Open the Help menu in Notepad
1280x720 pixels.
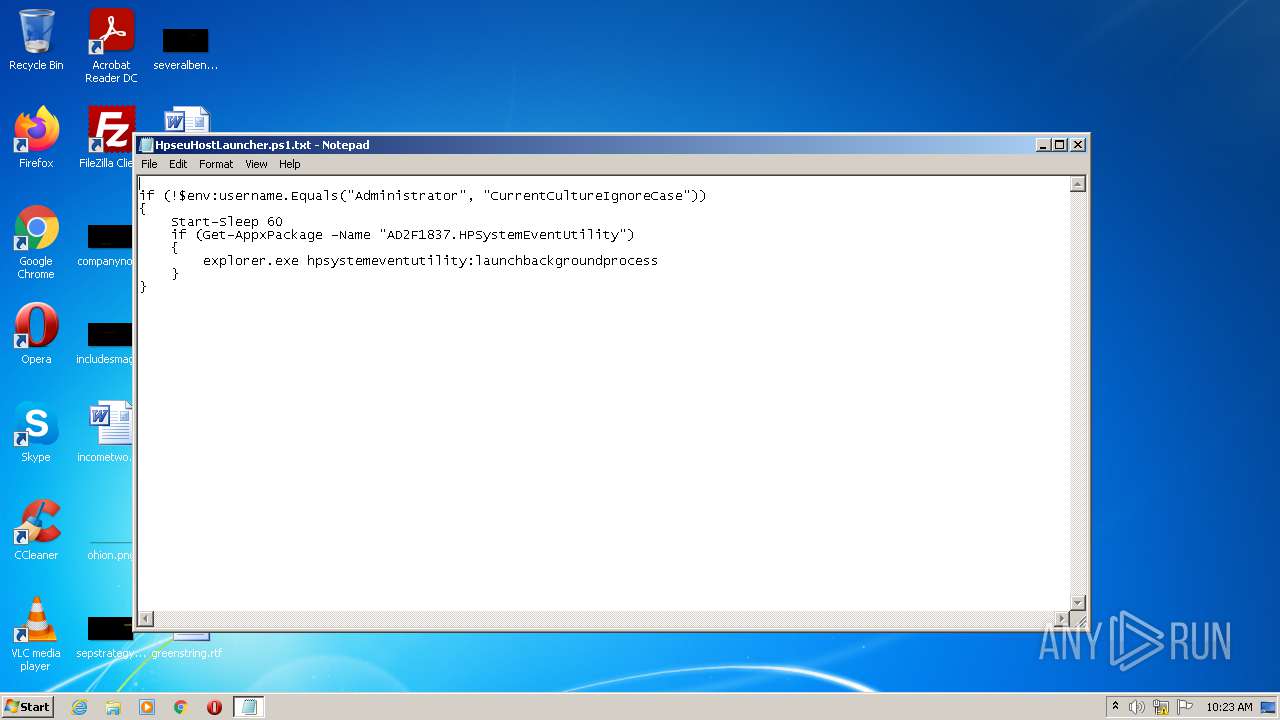tap(290, 164)
